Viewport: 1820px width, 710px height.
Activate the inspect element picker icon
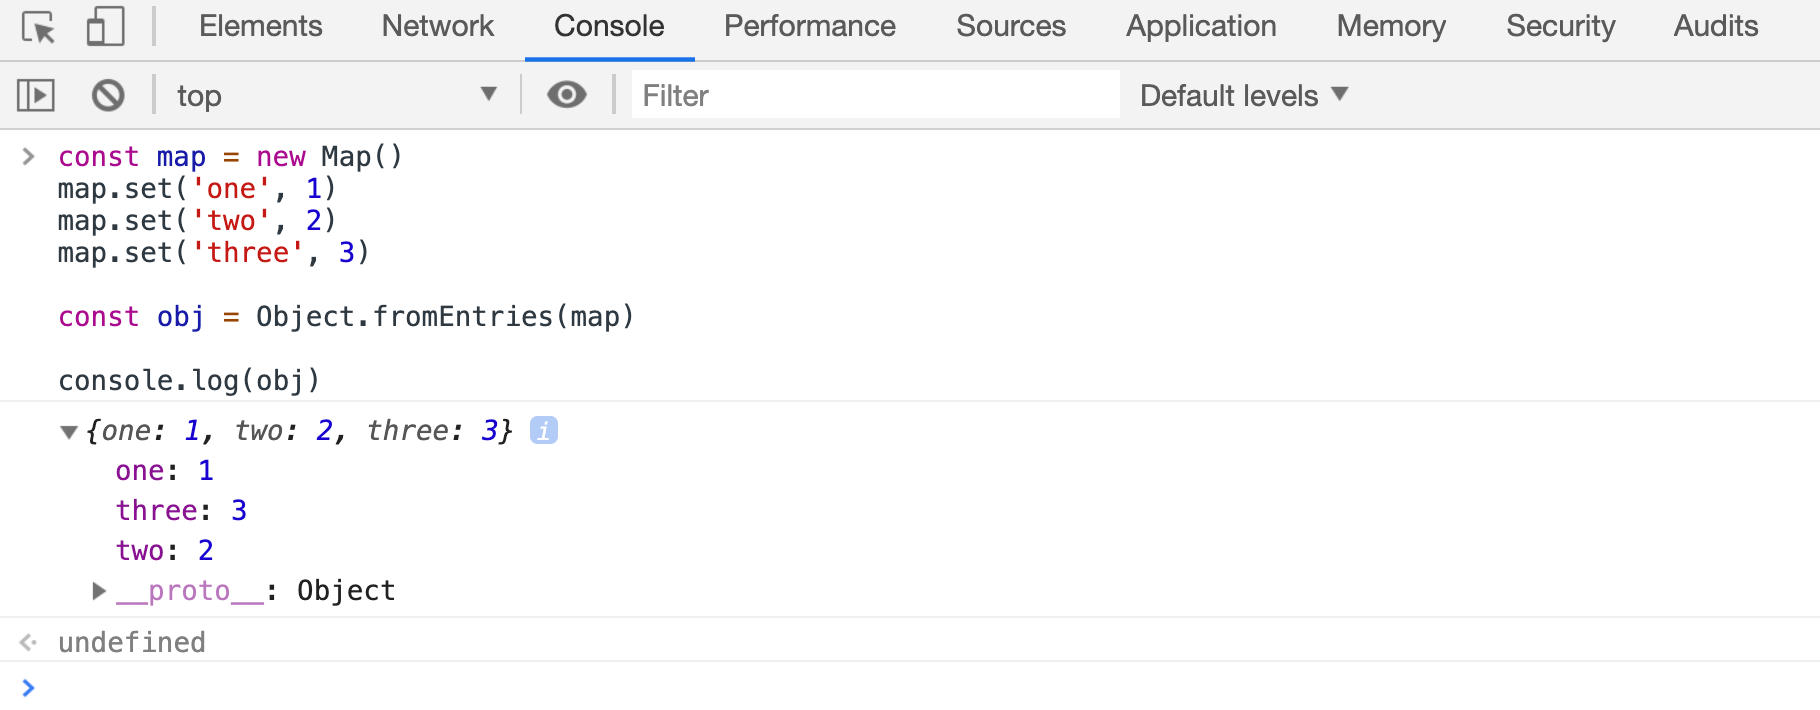tap(38, 27)
